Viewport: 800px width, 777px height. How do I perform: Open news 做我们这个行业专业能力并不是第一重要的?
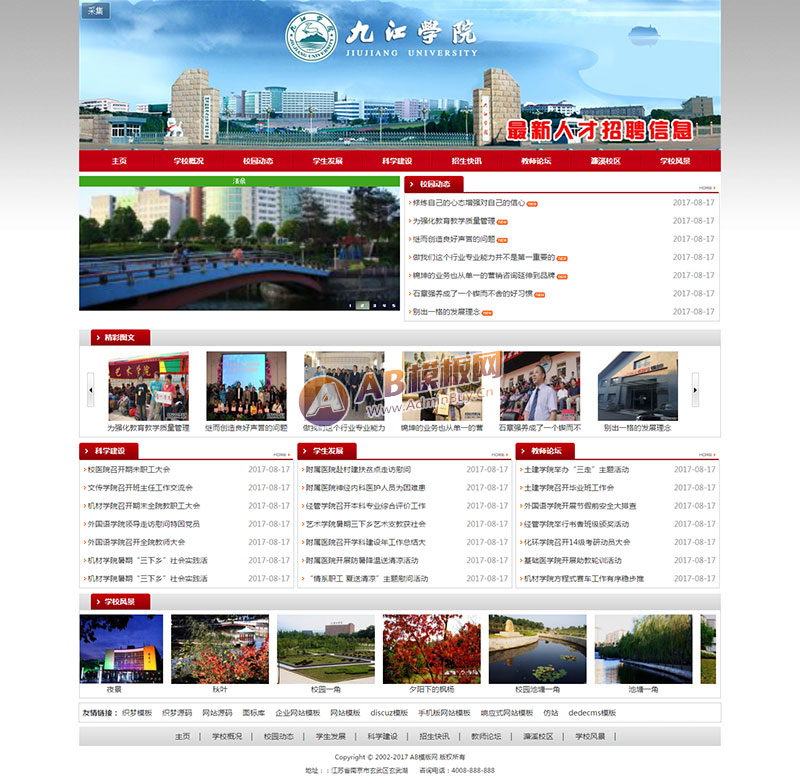(x=483, y=257)
